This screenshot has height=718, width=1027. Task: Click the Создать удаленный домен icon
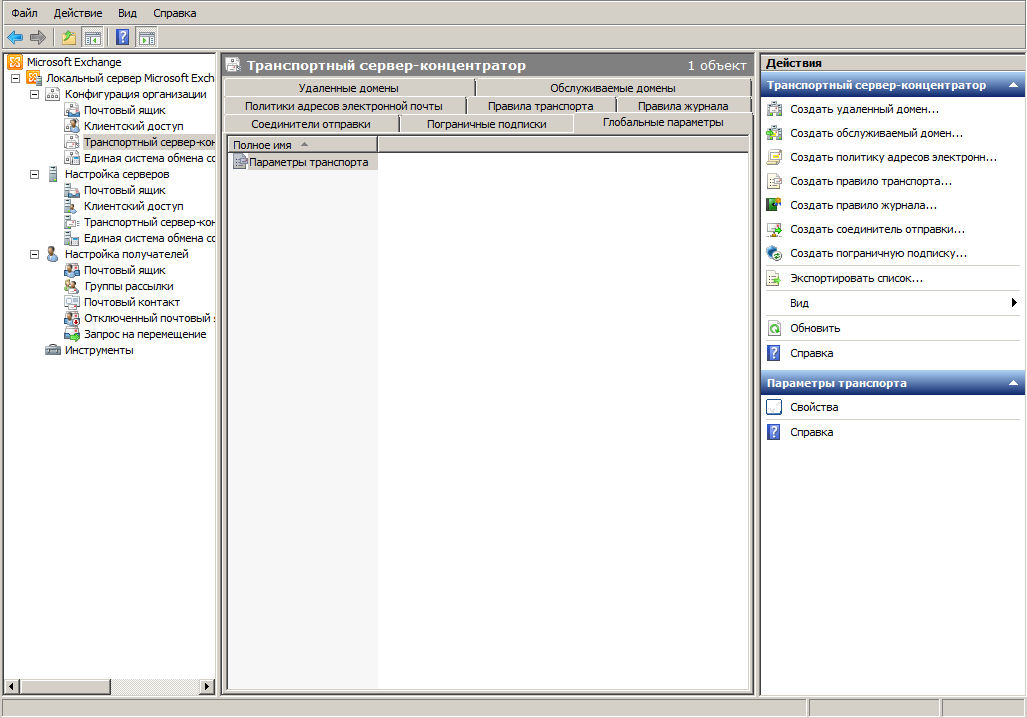click(774, 109)
